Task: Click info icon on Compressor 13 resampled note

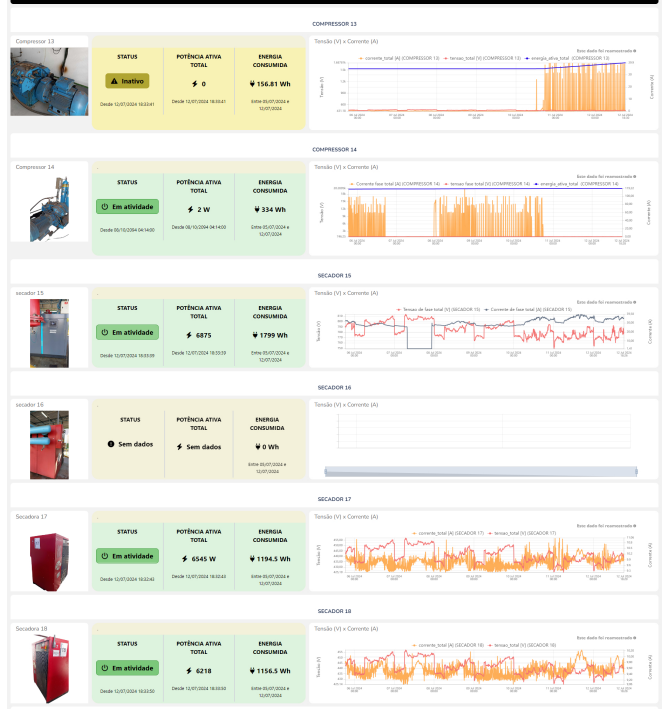Action: coord(635,51)
